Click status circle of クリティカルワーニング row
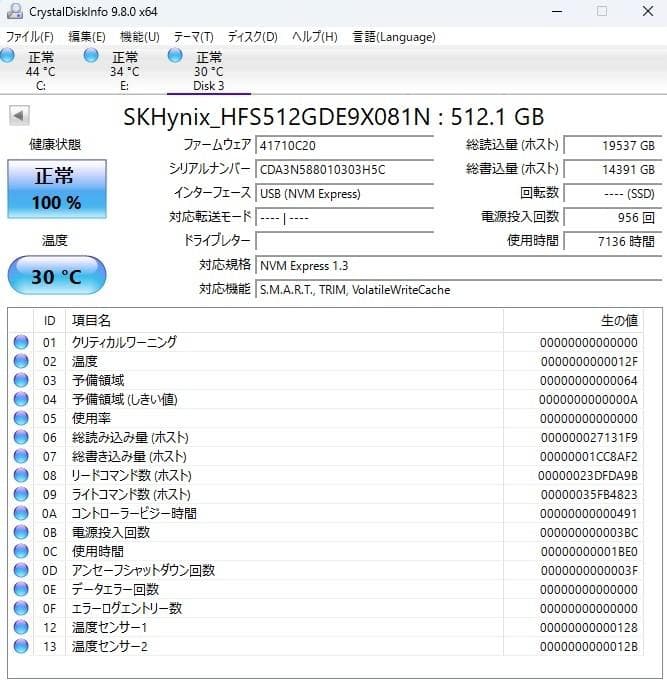Image resolution: width=667 pixels, height=682 pixels. click(x=21, y=342)
